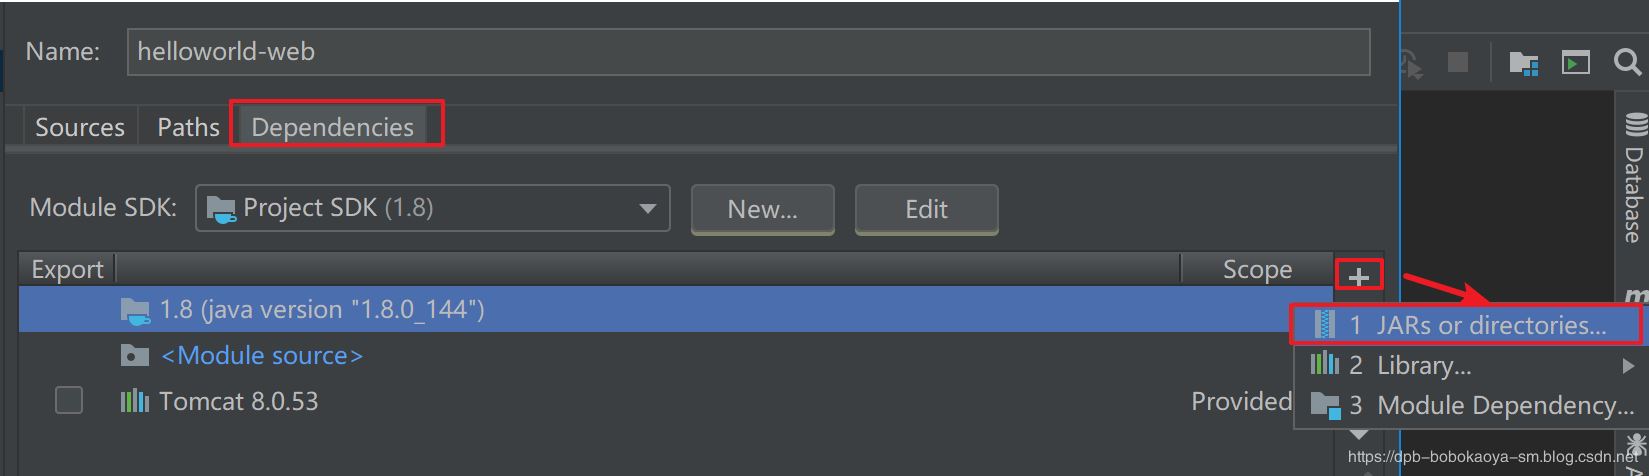The image size is (1649, 476).
Task: Open Tomcat's Provided scope dropdown
Action: [x=1241, y=401]
